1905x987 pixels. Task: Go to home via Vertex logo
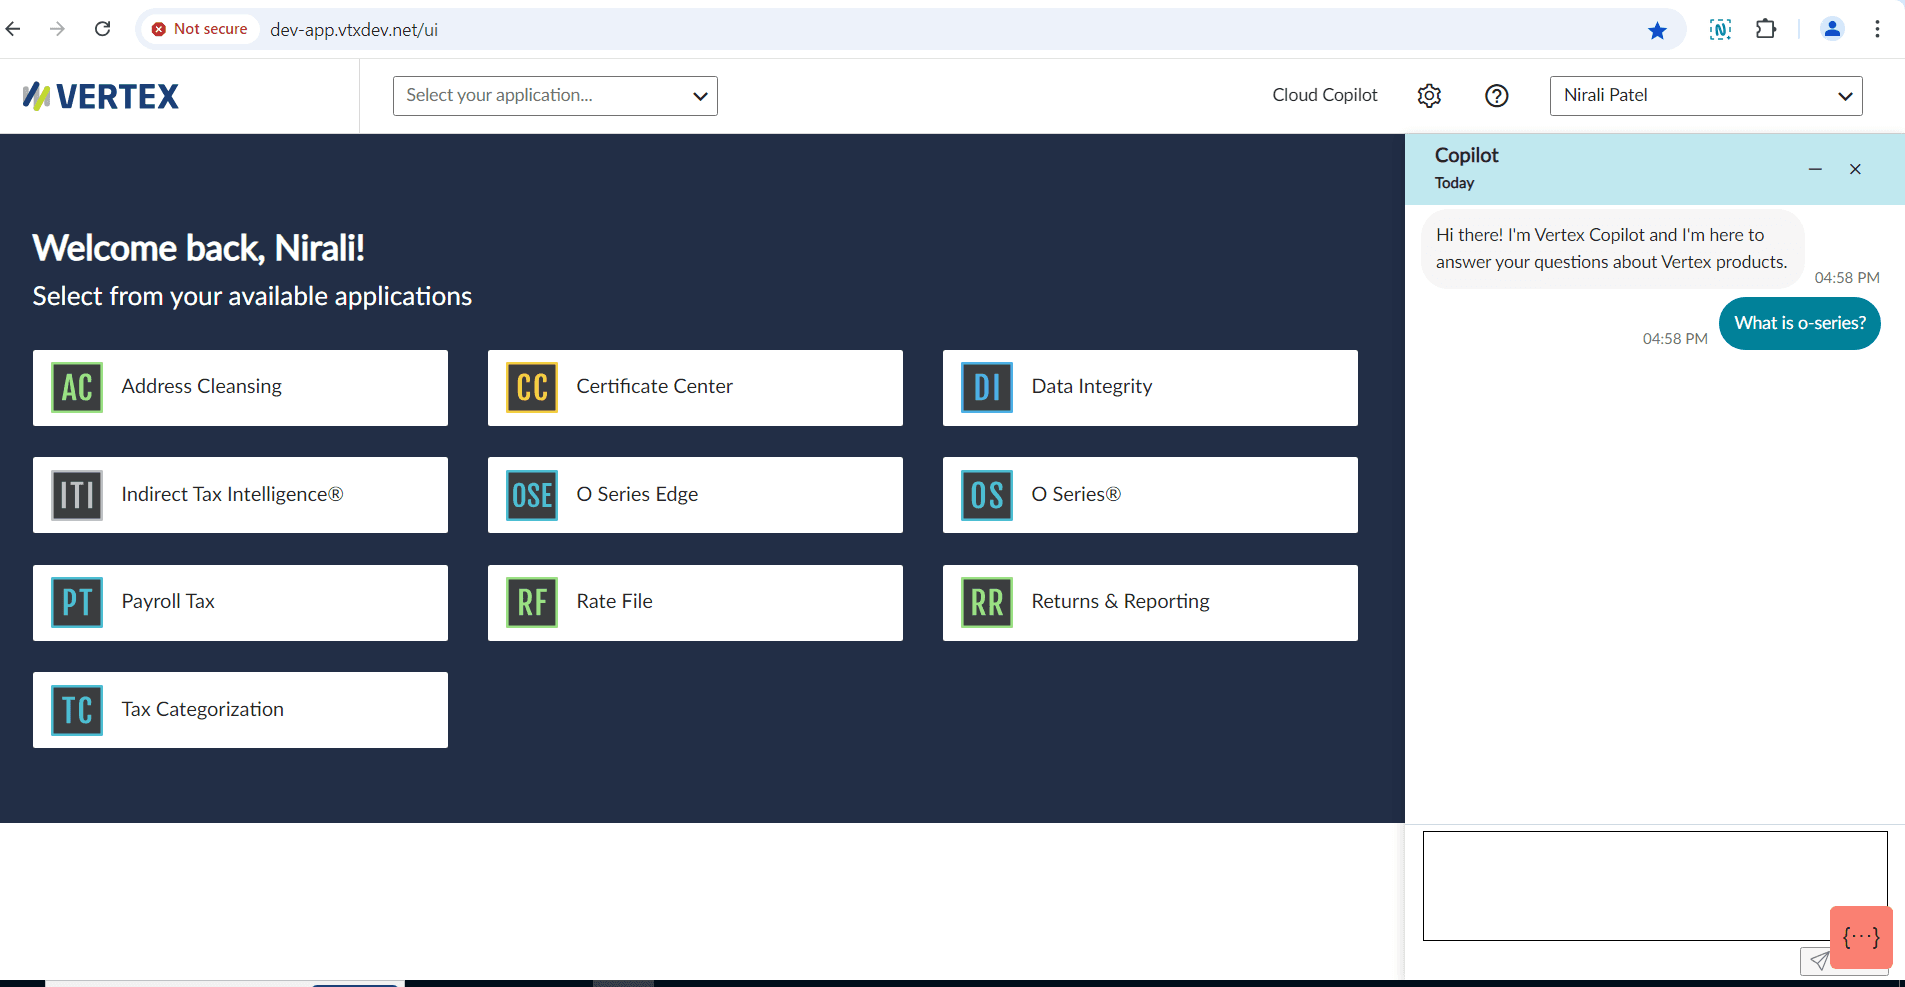pos(101,96)
